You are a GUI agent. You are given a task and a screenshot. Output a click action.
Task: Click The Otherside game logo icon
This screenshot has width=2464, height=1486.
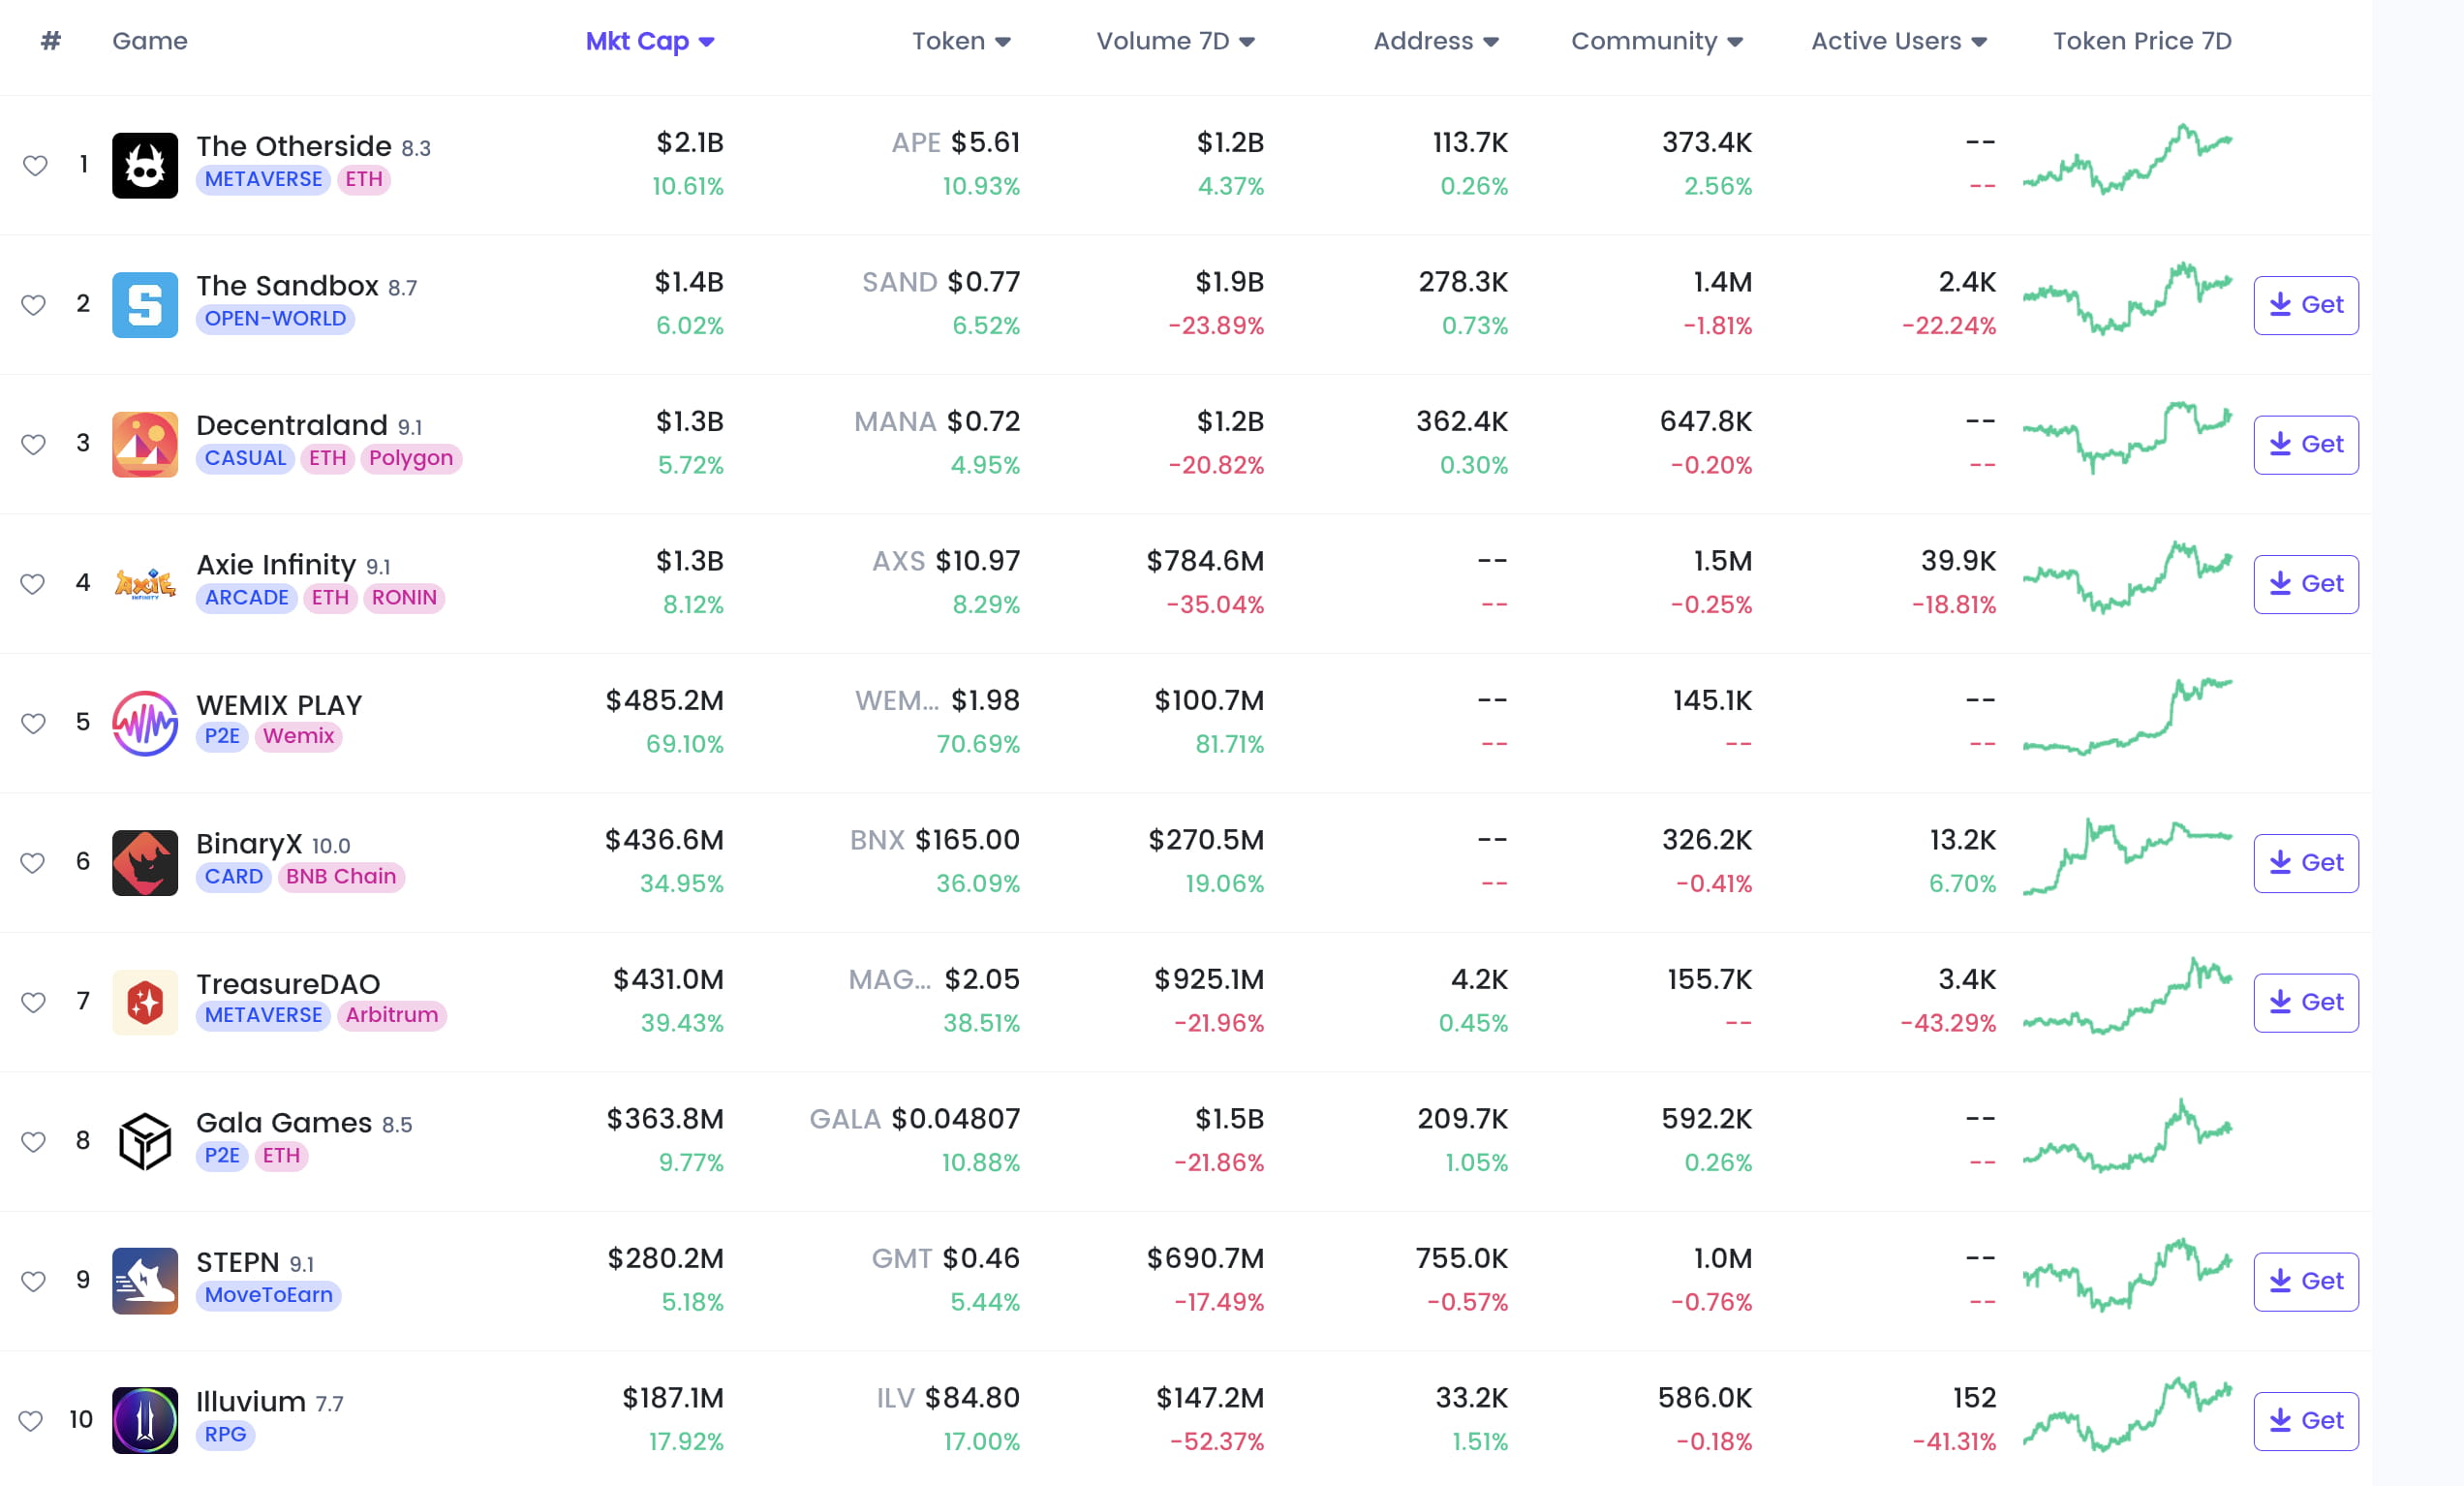(145, 165)
